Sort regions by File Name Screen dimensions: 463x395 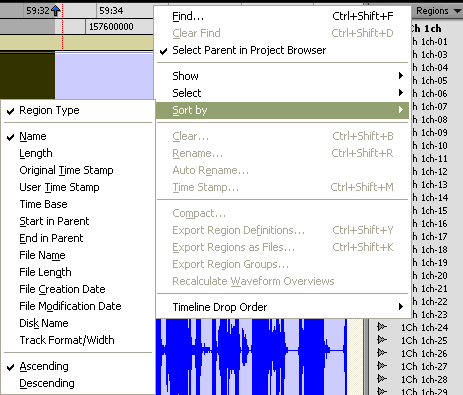coord(78,255)
